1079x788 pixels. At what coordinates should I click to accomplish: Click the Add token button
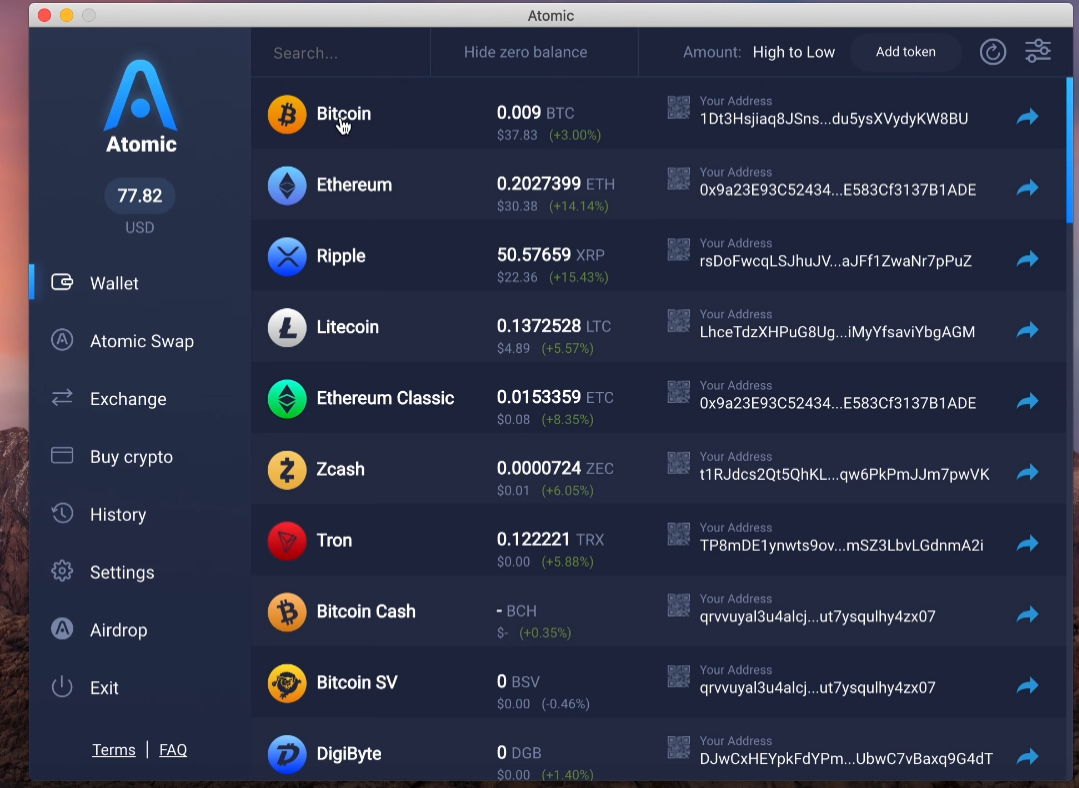906,52
